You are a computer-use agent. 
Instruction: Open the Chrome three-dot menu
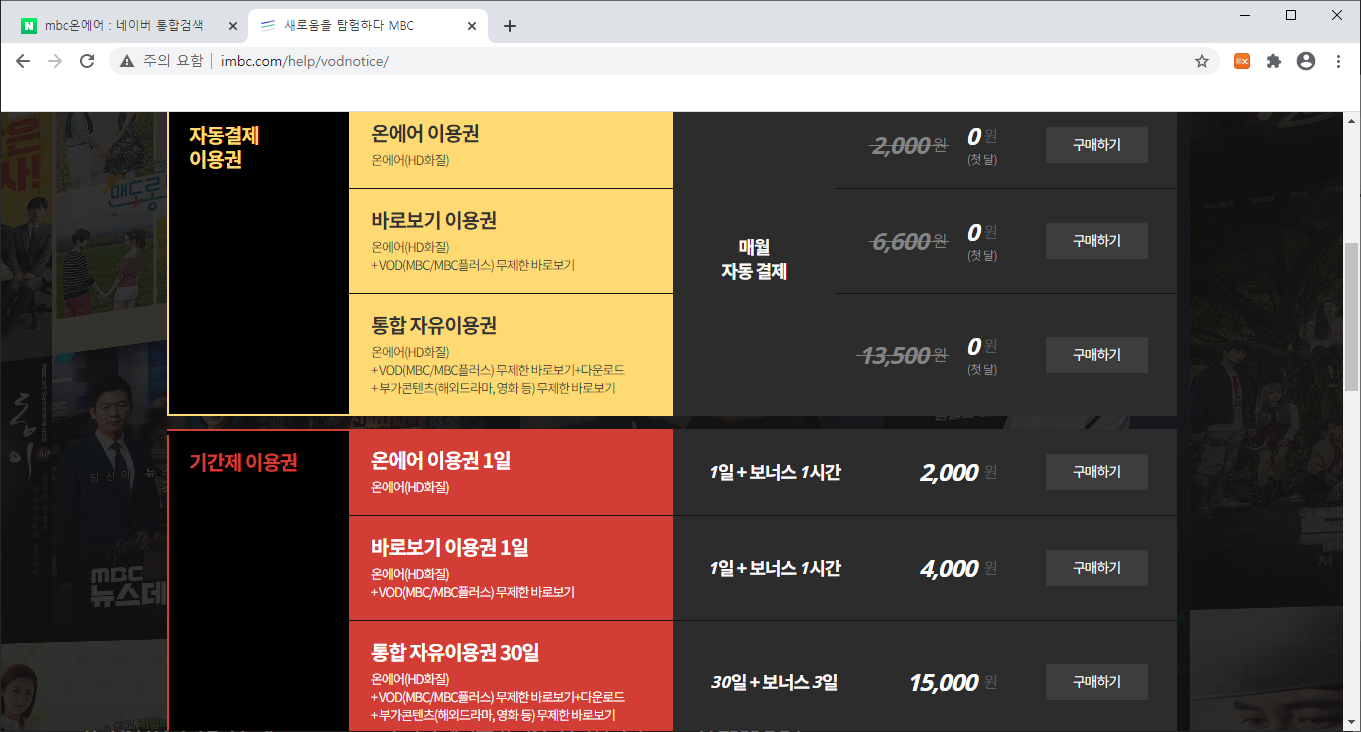(x=1338, y=61)
